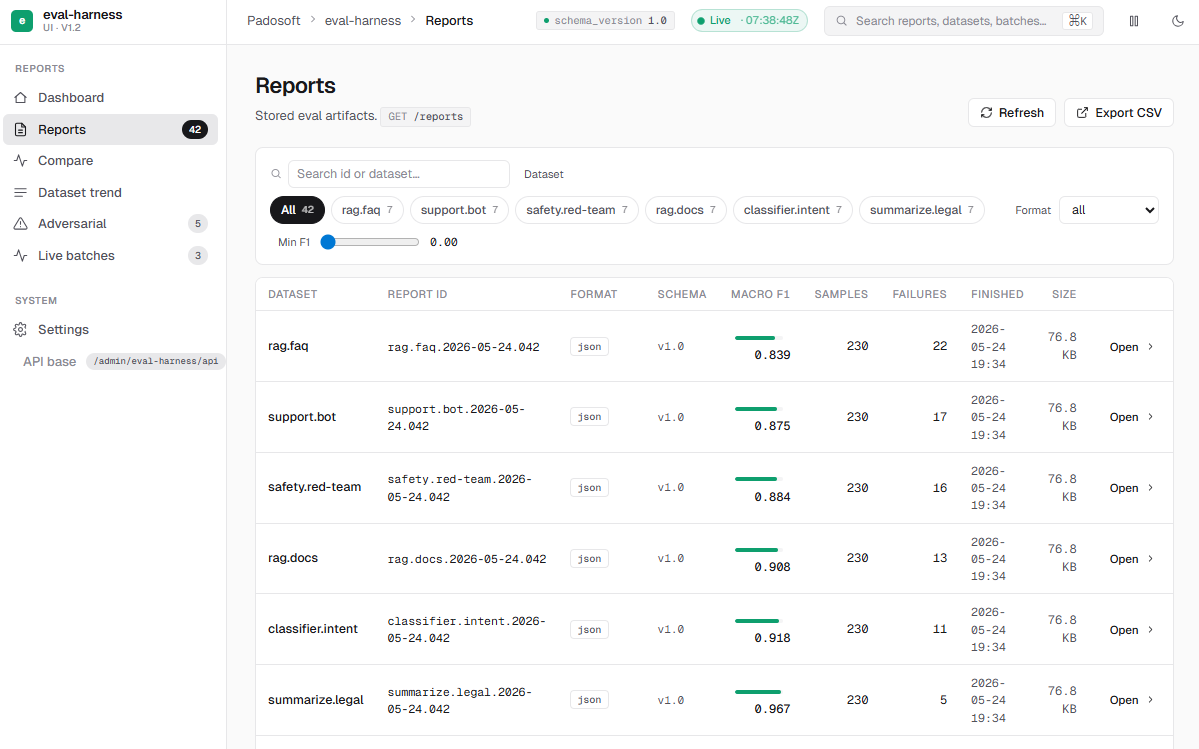Viewport: 1199px width, 749px height.
Task: Click the 0.875 F1 value
Action: pyautogui.click(x=772, y=426)
